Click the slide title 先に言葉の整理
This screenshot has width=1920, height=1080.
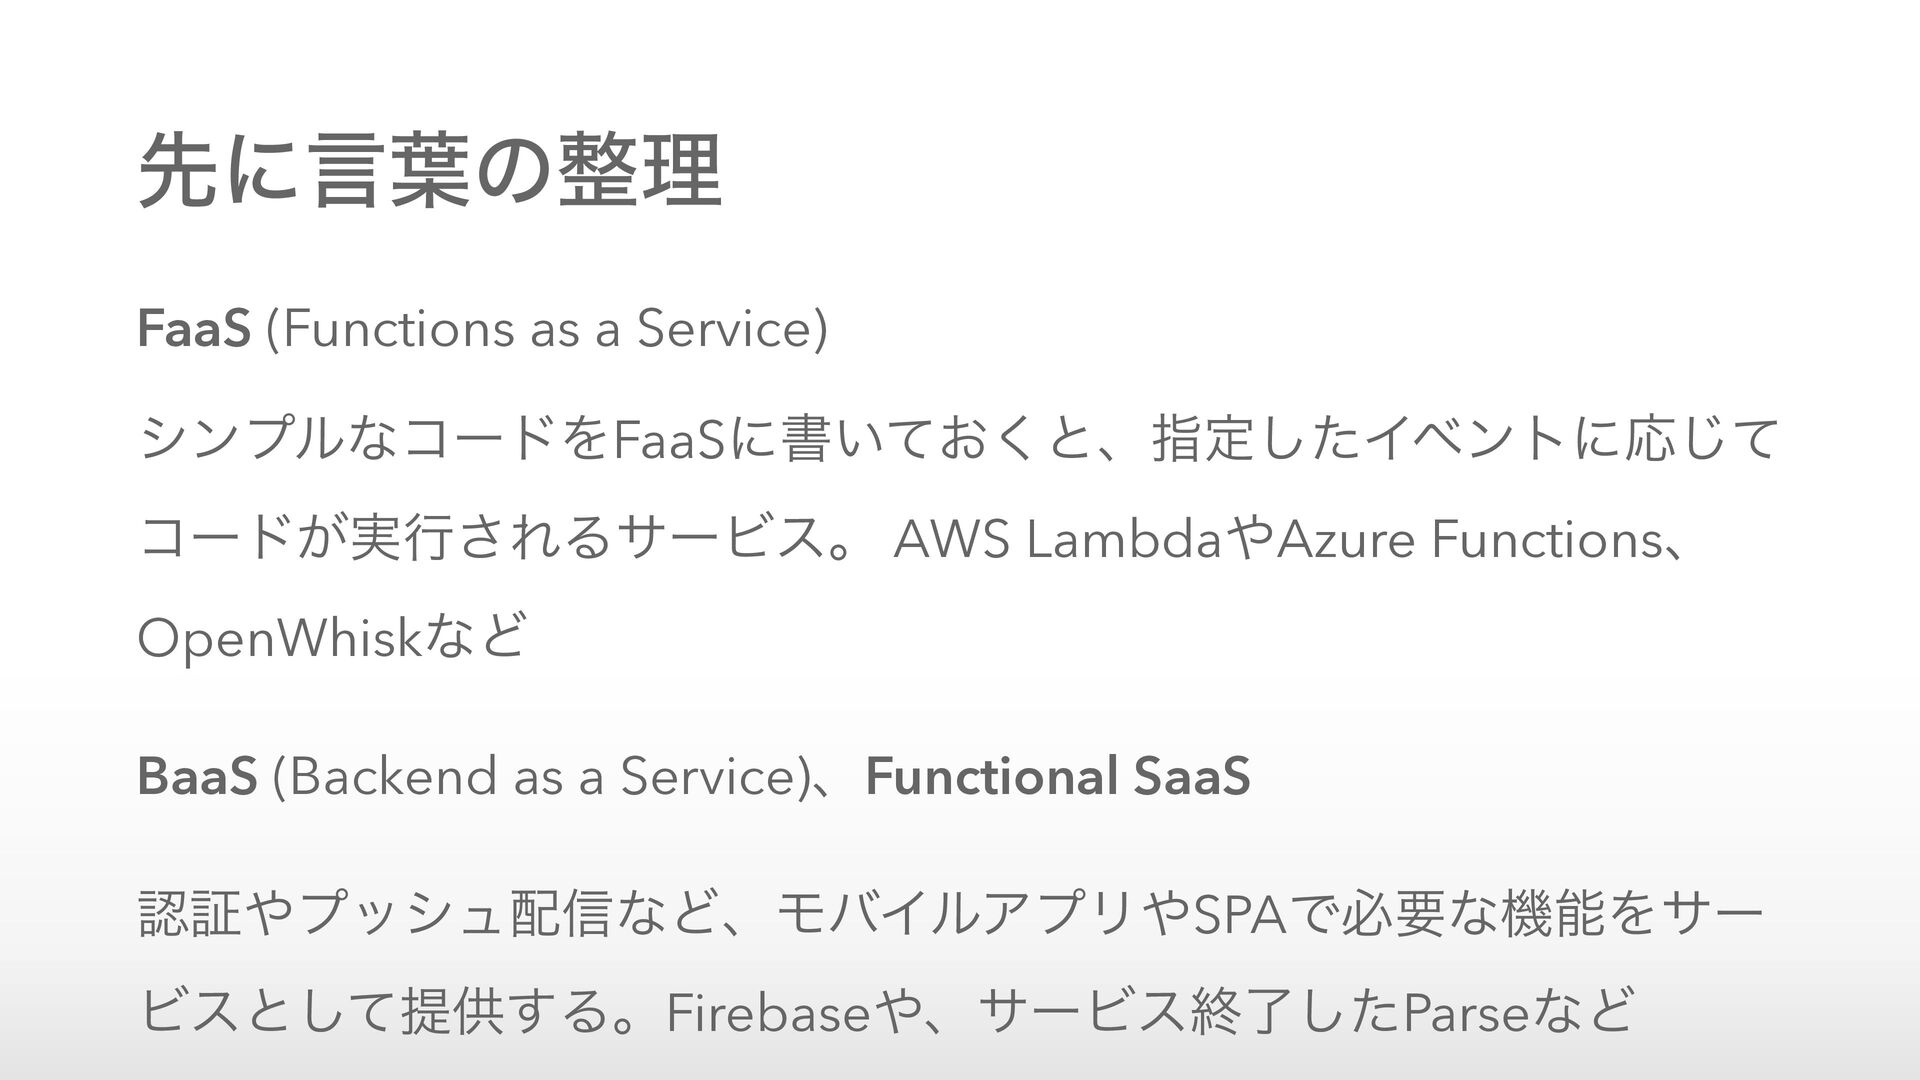pyautogui.click(x=430, y=171)
